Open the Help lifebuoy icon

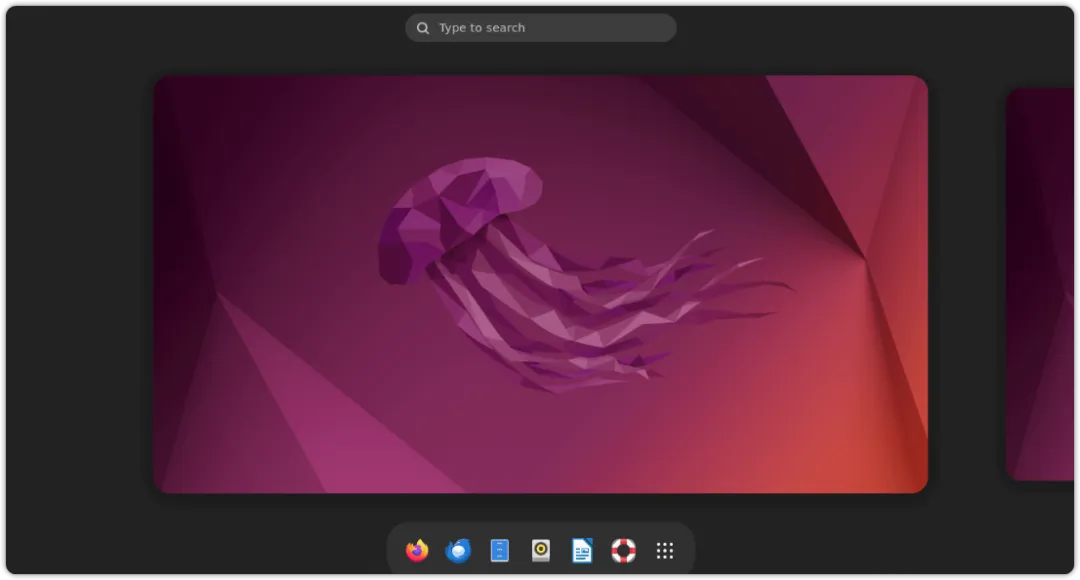click(623, 550)
